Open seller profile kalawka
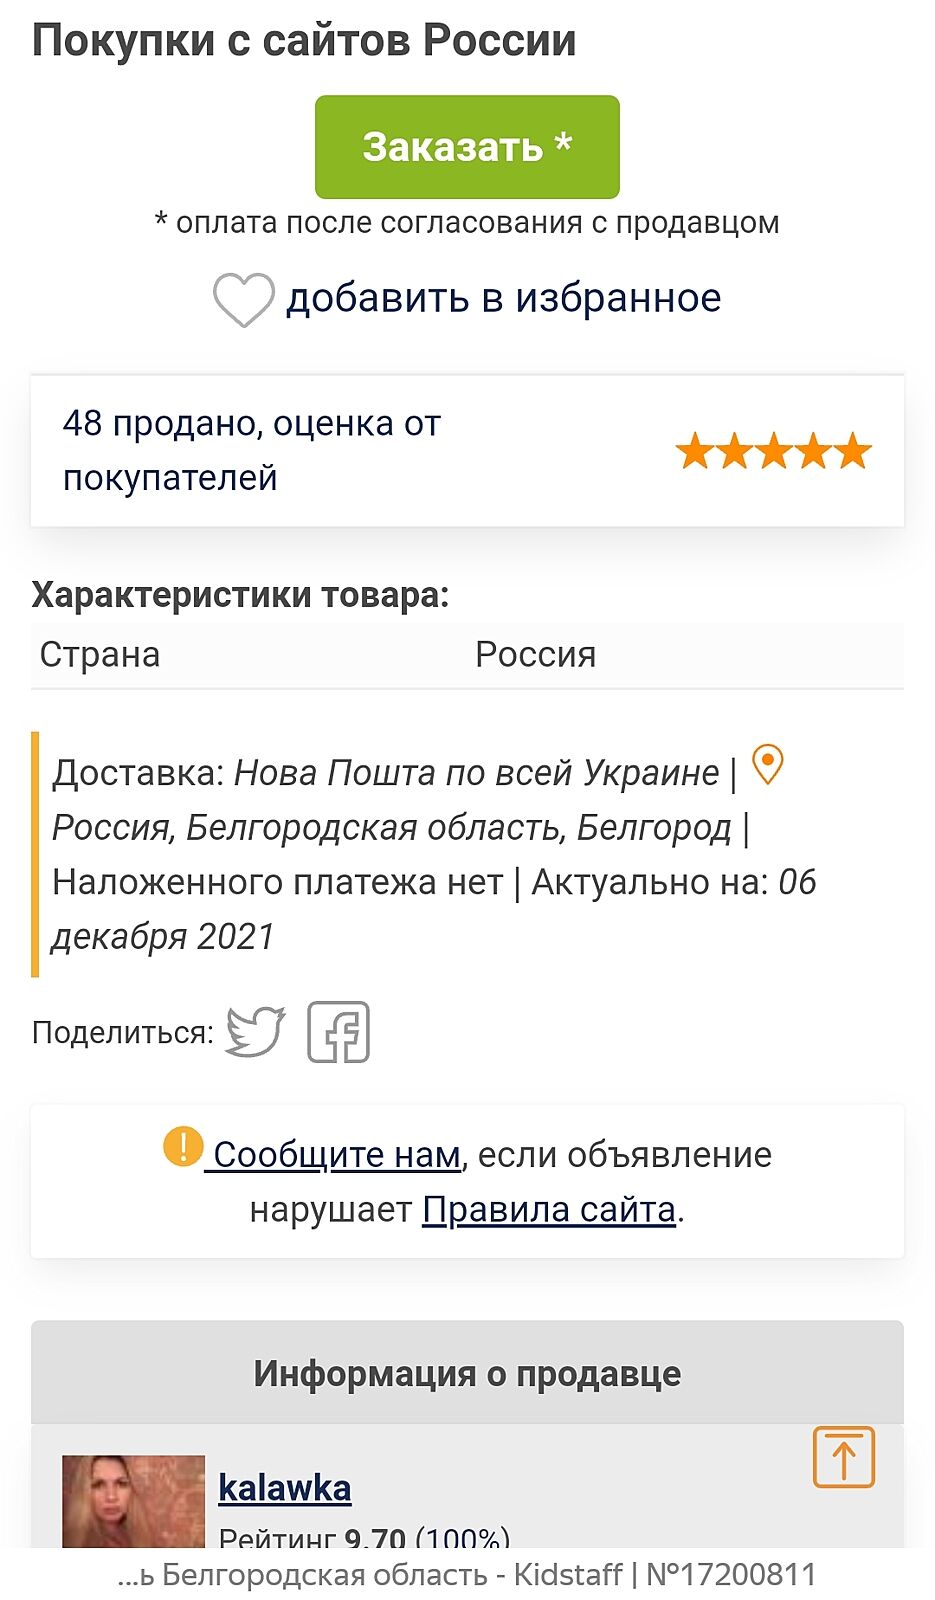 (x=285, y=1488)
